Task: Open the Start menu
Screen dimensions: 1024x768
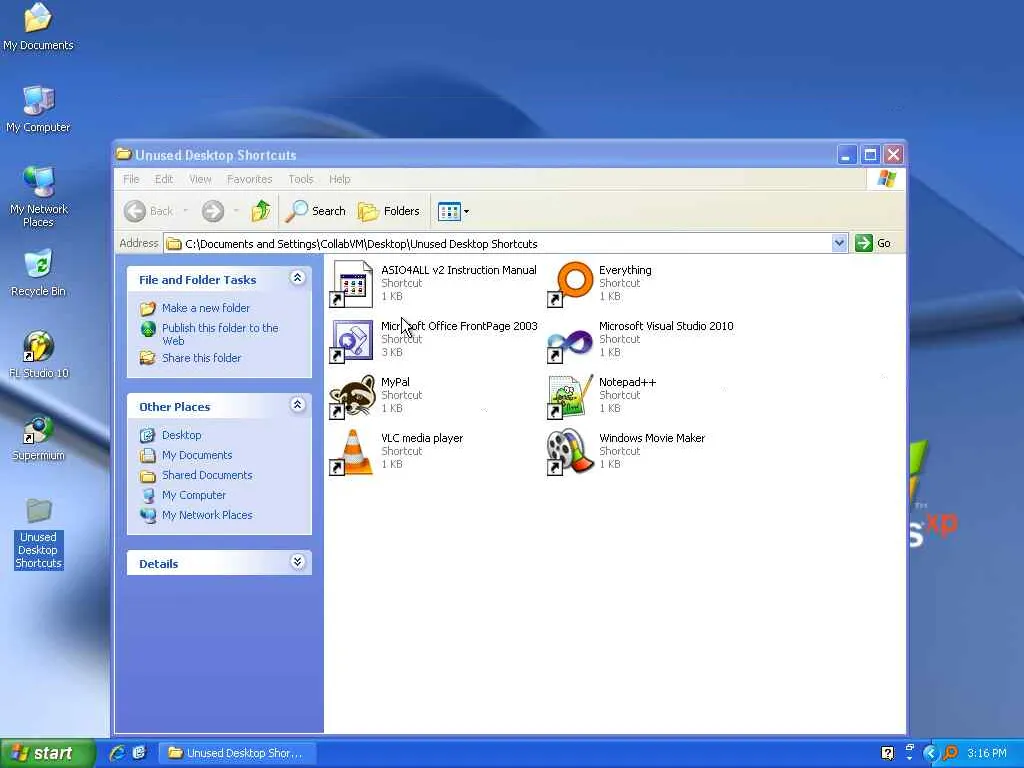Action: tap(48, 753)
